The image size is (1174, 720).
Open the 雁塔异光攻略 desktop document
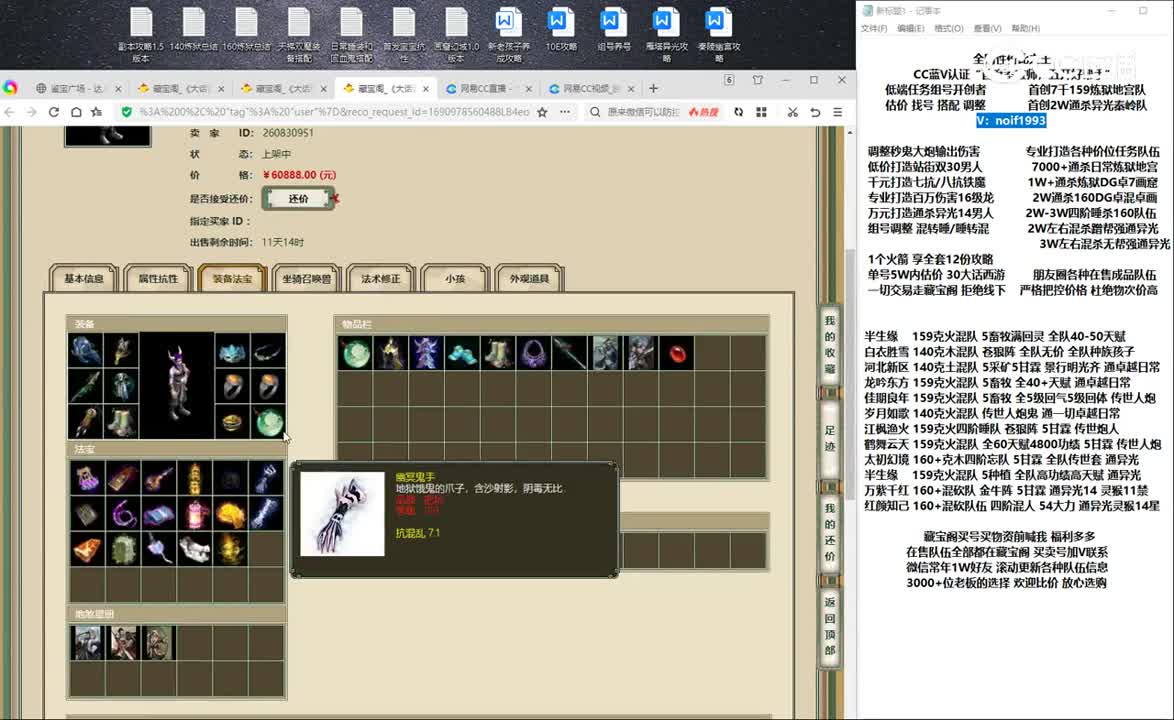(665, 34)
